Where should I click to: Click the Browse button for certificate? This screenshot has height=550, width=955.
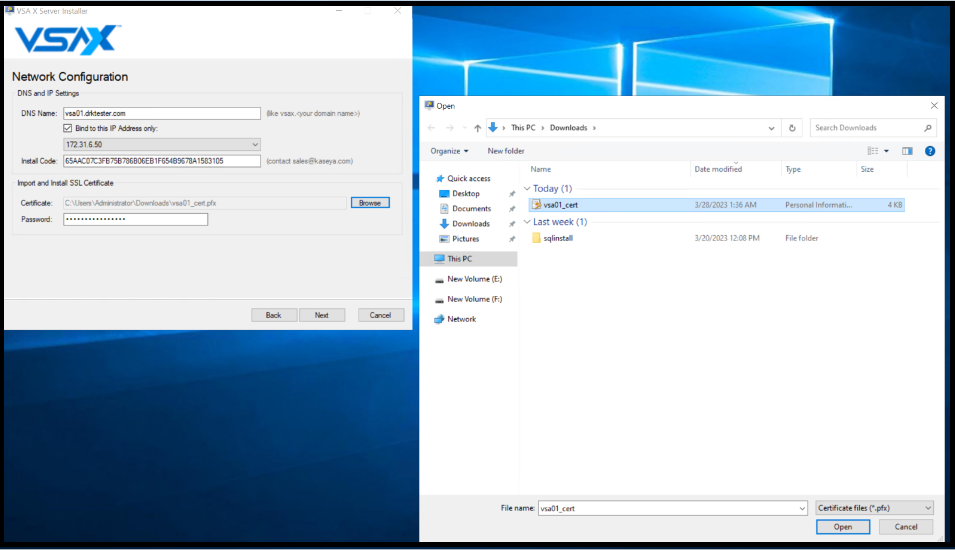(x=370, y=203)
